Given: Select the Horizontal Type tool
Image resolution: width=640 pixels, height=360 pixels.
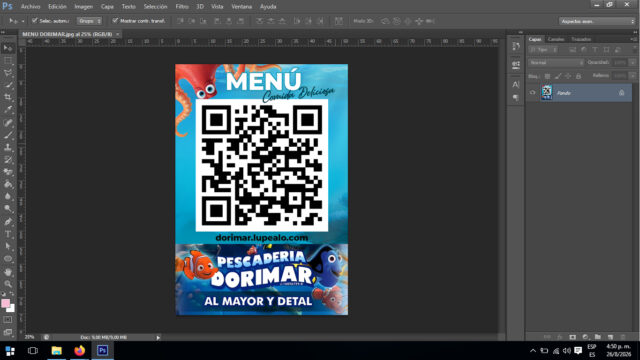Looking at the screenshot, I should 8,234.
